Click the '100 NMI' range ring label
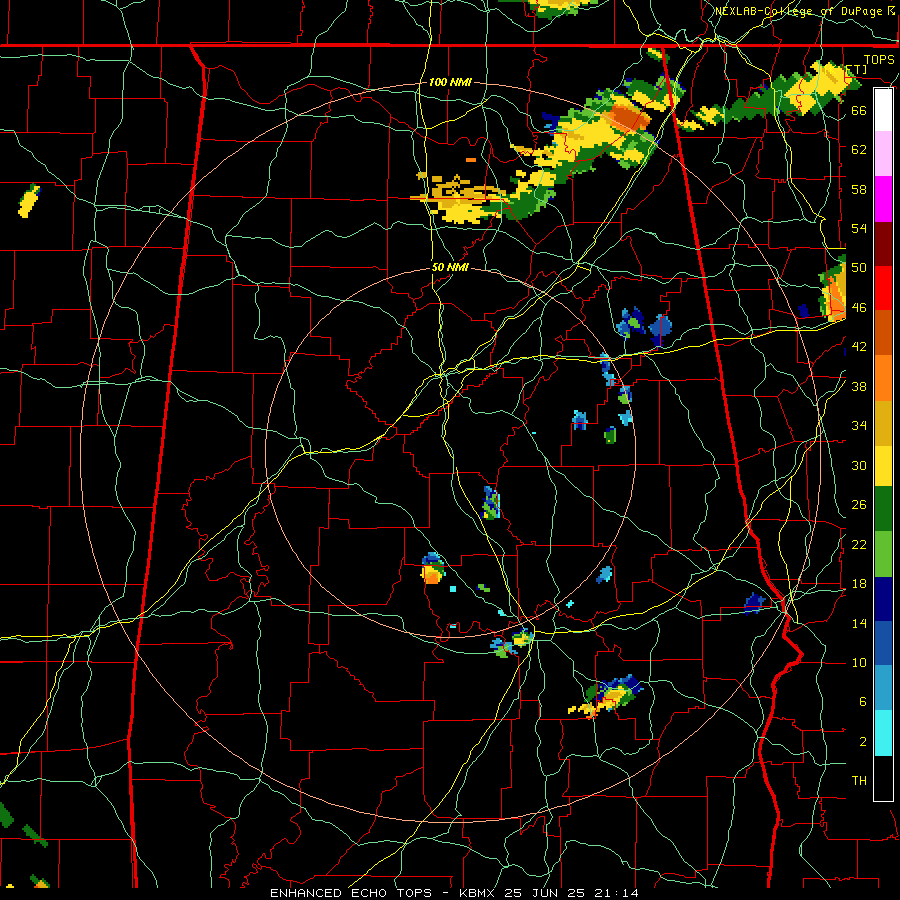 (x=450, y=82)
